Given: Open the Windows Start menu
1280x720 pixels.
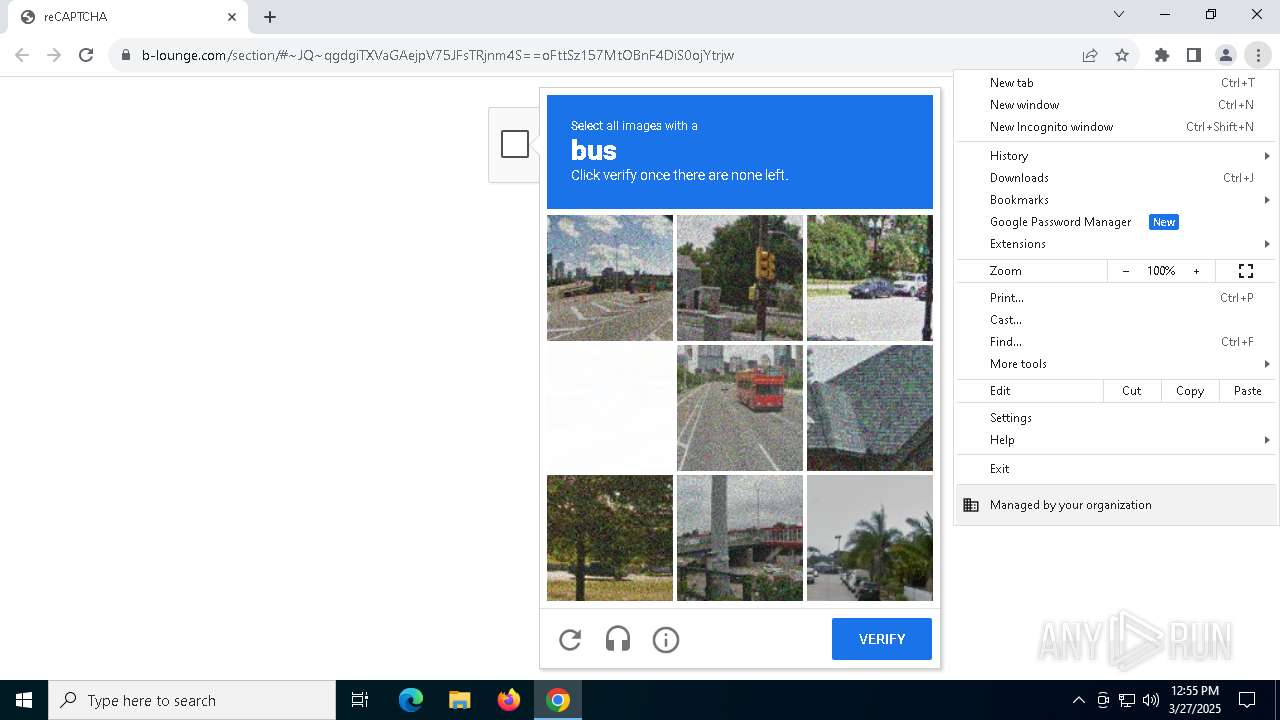Looking at the screenshot, I should click(x=24, y=700).
